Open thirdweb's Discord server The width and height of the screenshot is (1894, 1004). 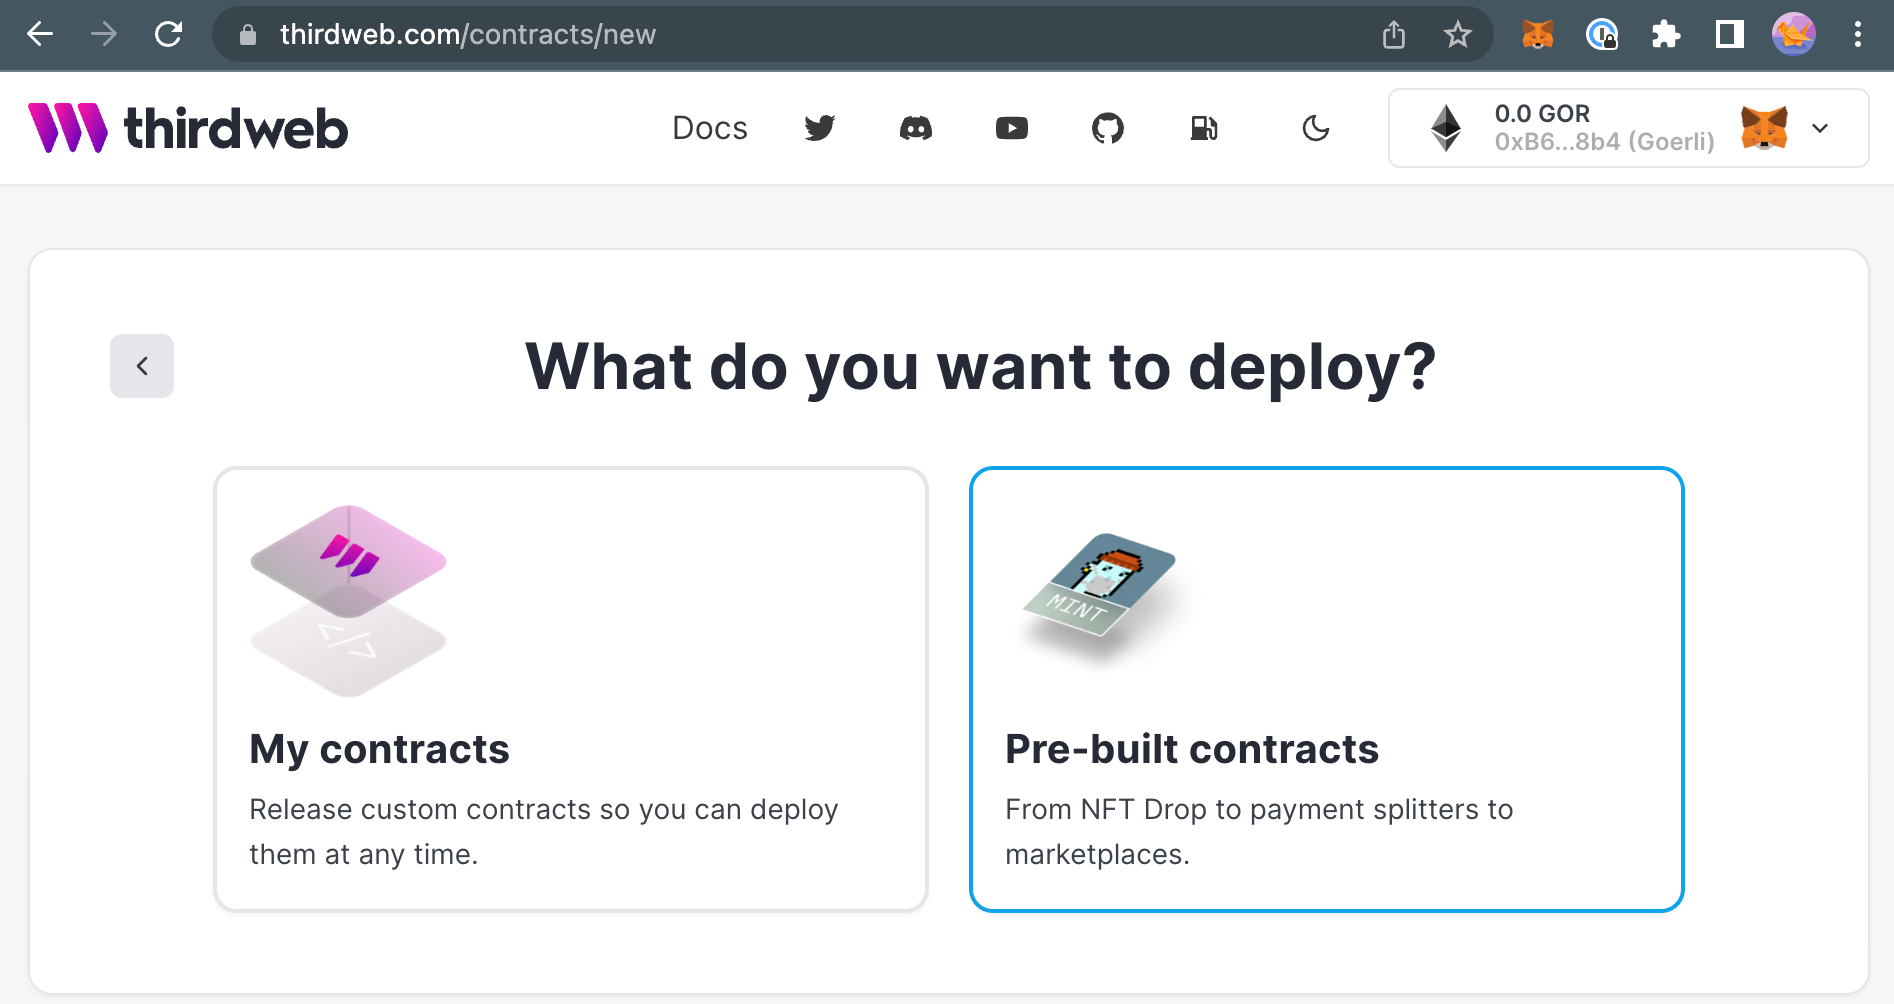pos(916,128)
